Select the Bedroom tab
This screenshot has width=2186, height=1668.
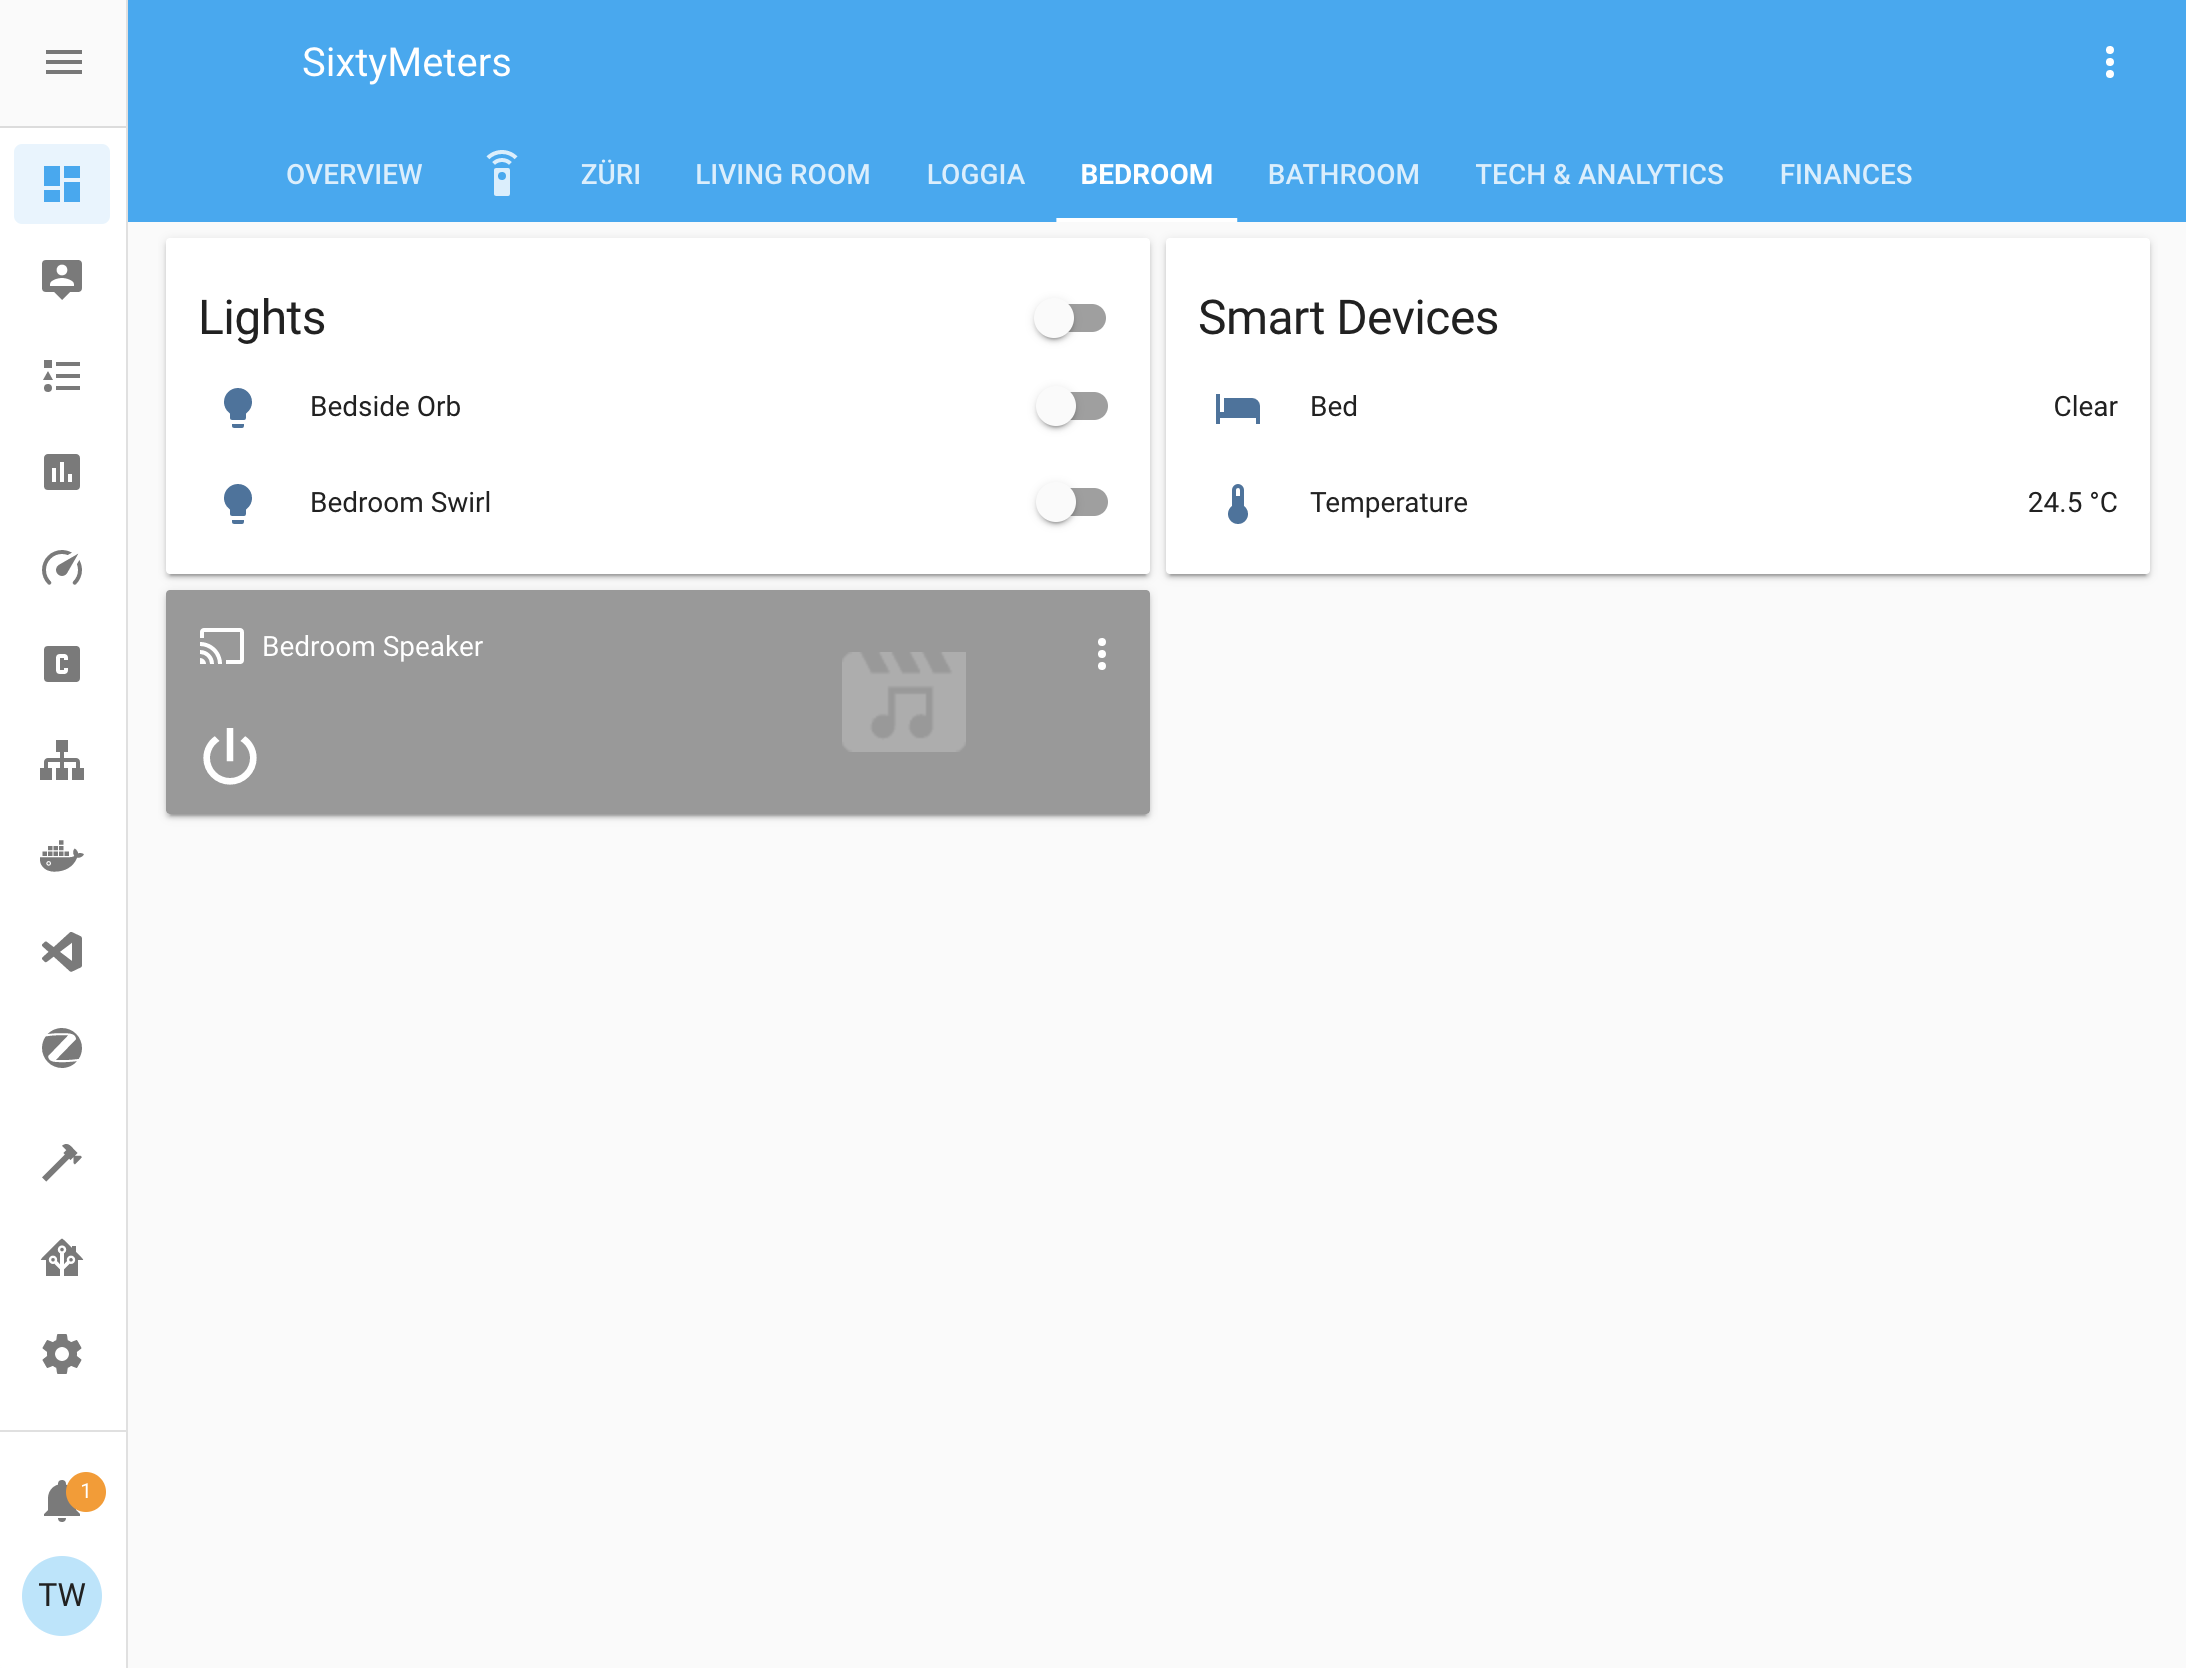1147,174
